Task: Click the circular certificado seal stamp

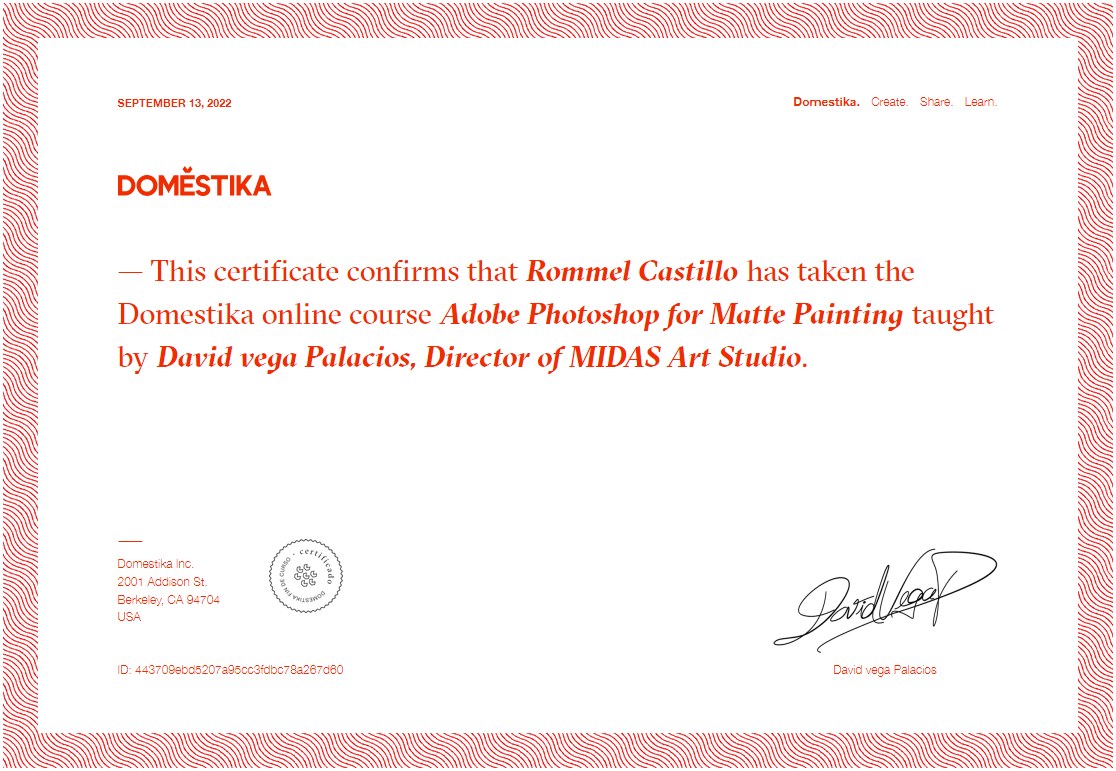Action: click(x=305, y=576)
